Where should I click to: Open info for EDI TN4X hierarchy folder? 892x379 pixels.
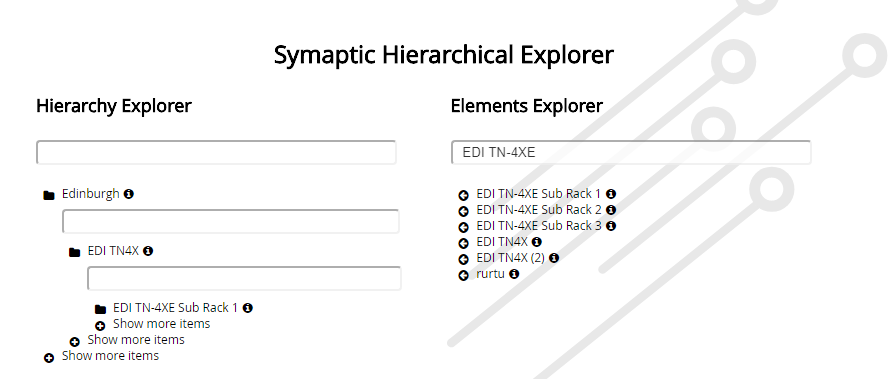[148, 251]
